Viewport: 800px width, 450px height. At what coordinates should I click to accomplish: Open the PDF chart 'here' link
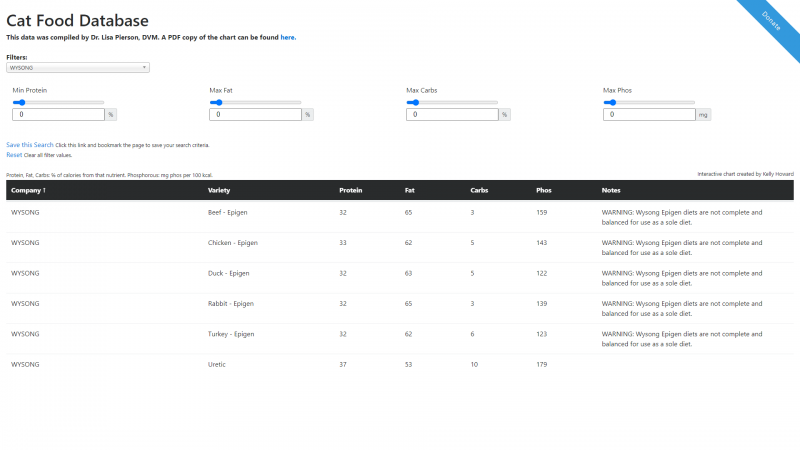pos(287,37)
